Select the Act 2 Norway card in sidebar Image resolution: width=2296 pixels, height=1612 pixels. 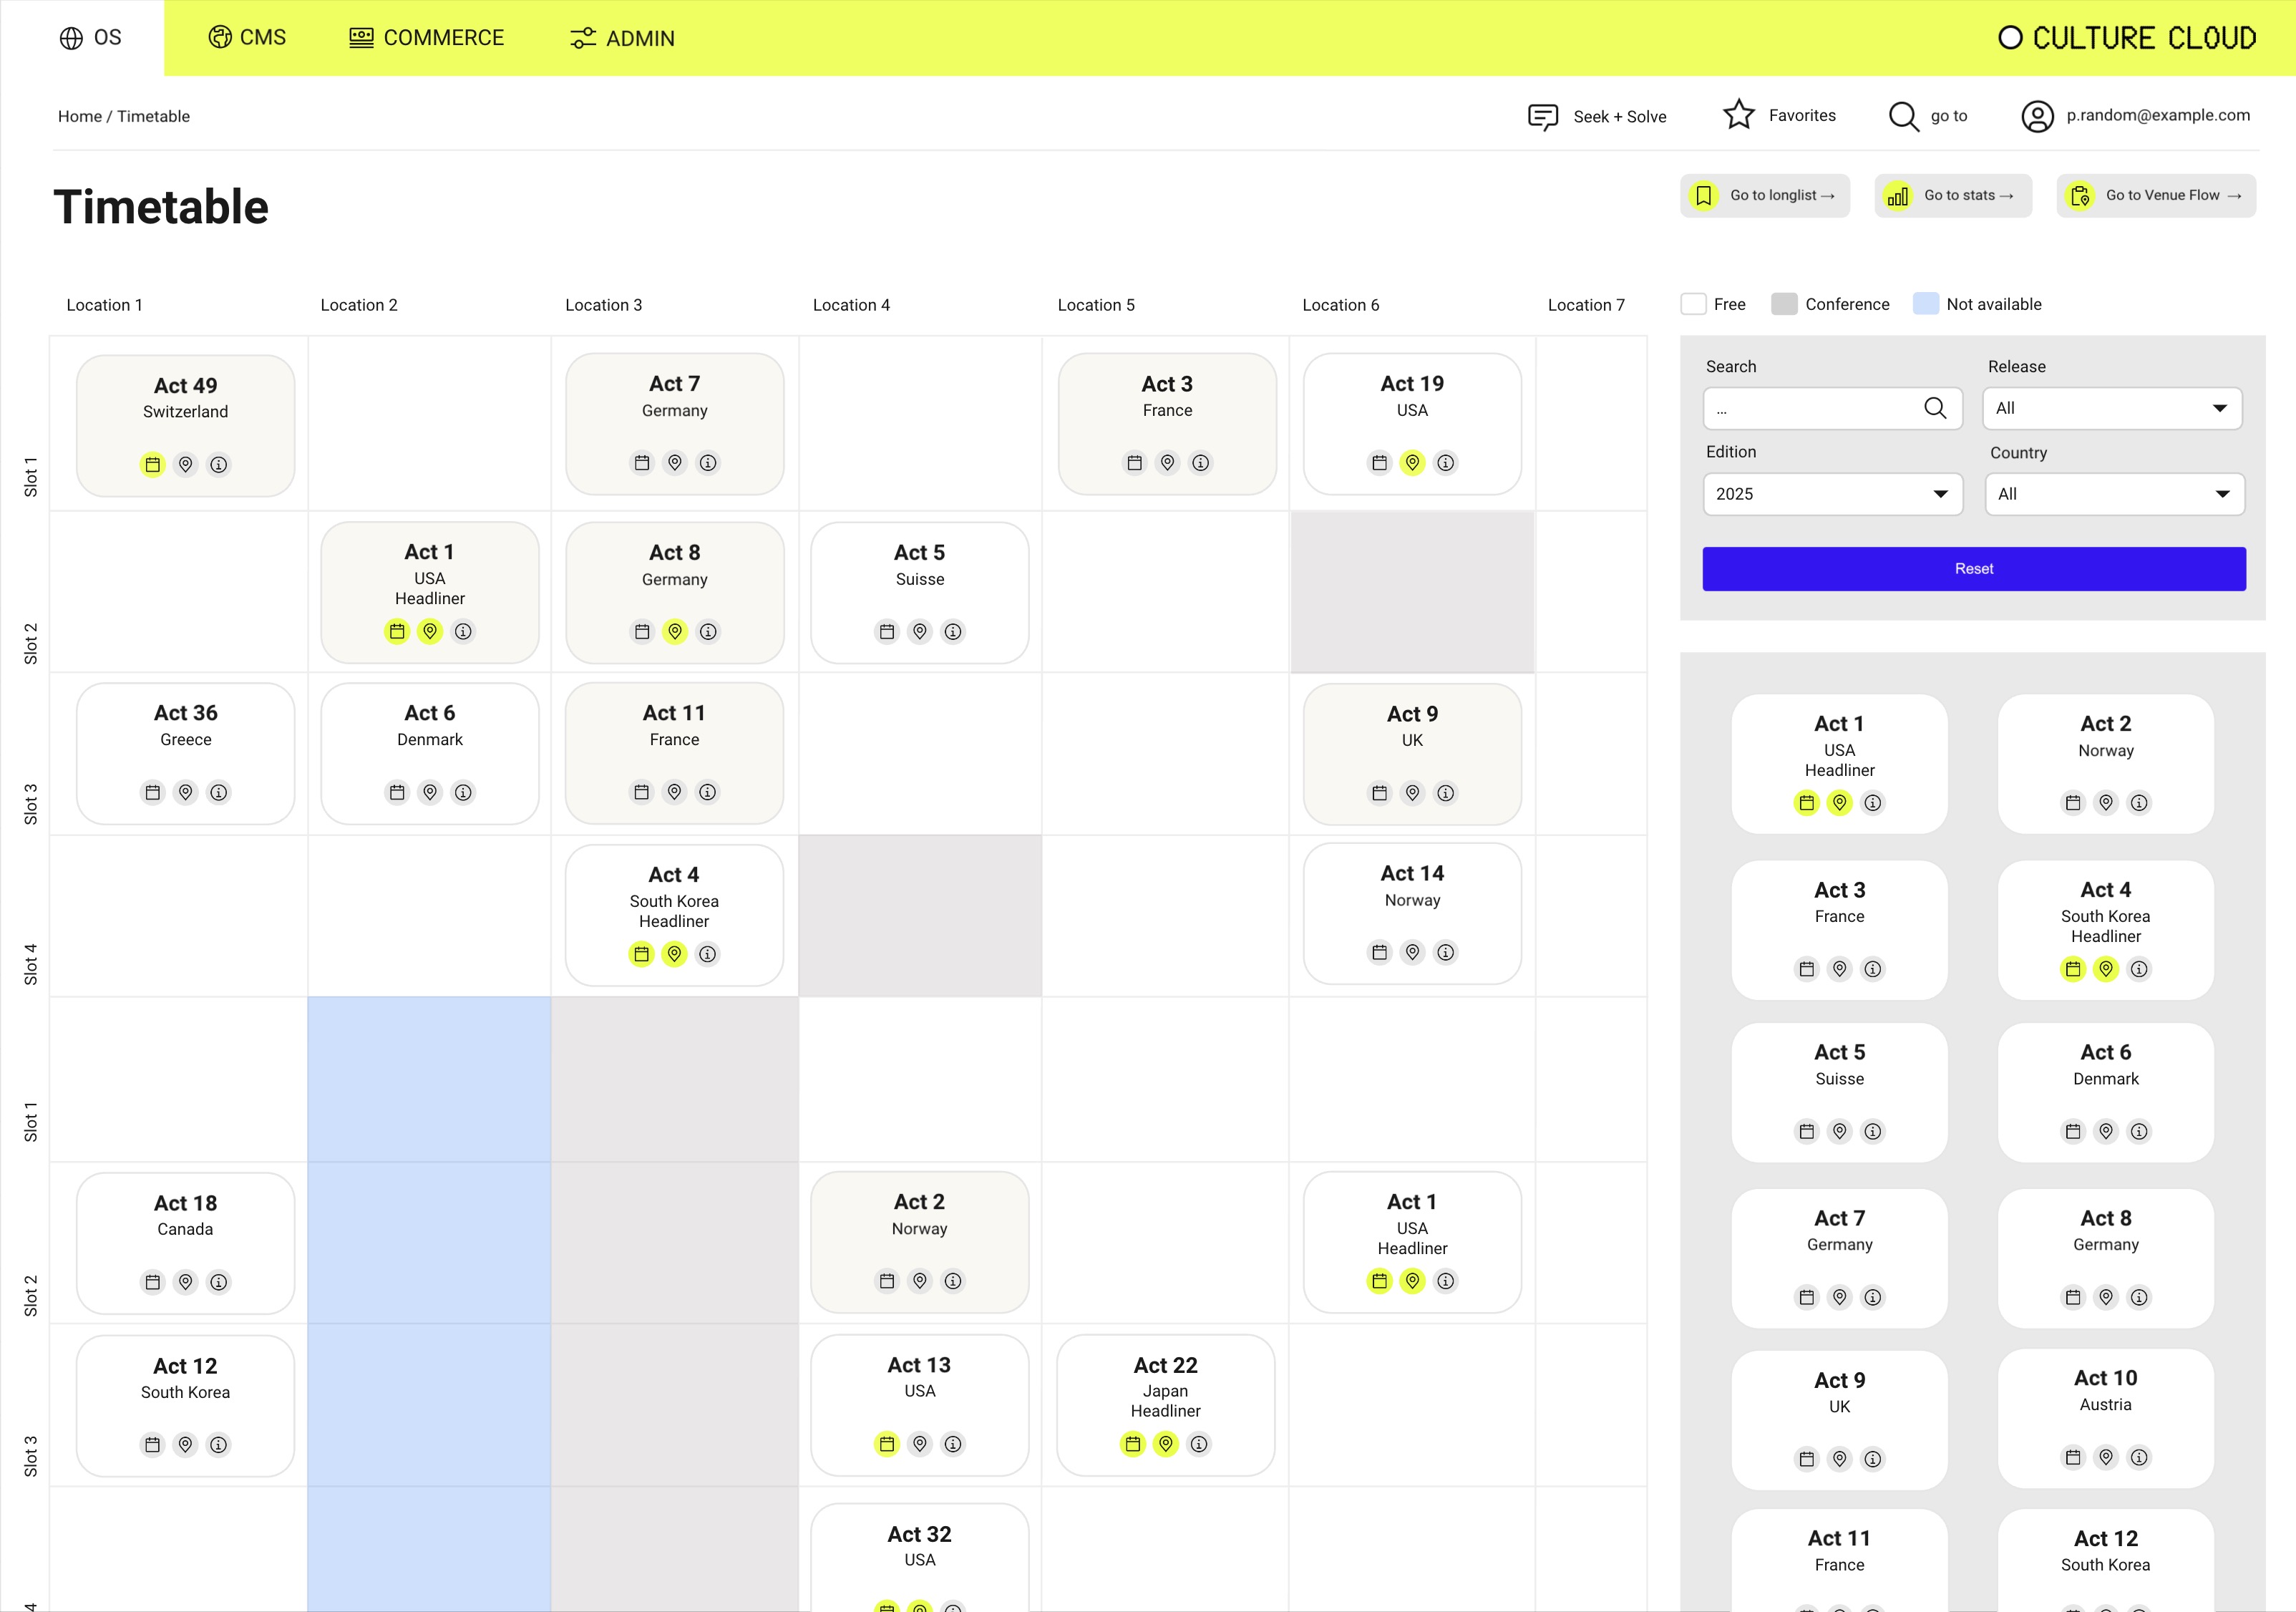pos(2106,764)
